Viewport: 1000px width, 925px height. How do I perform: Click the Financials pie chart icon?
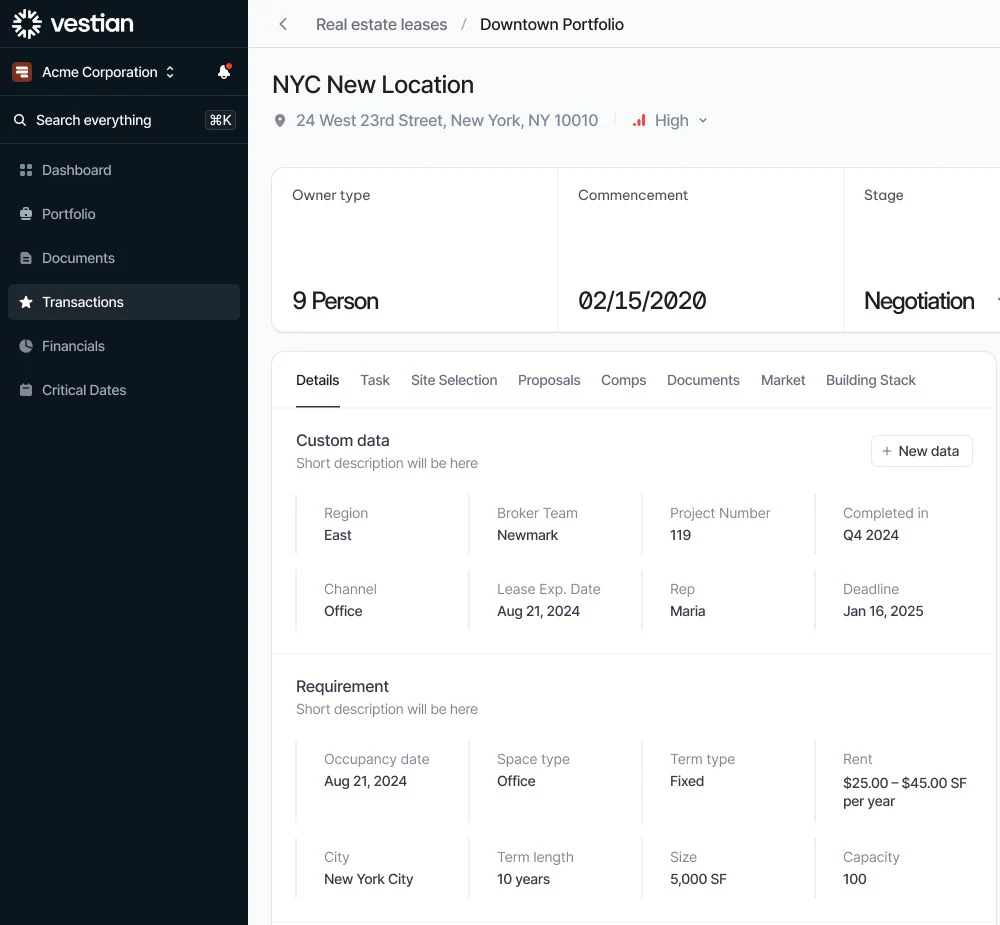point(26,346)
